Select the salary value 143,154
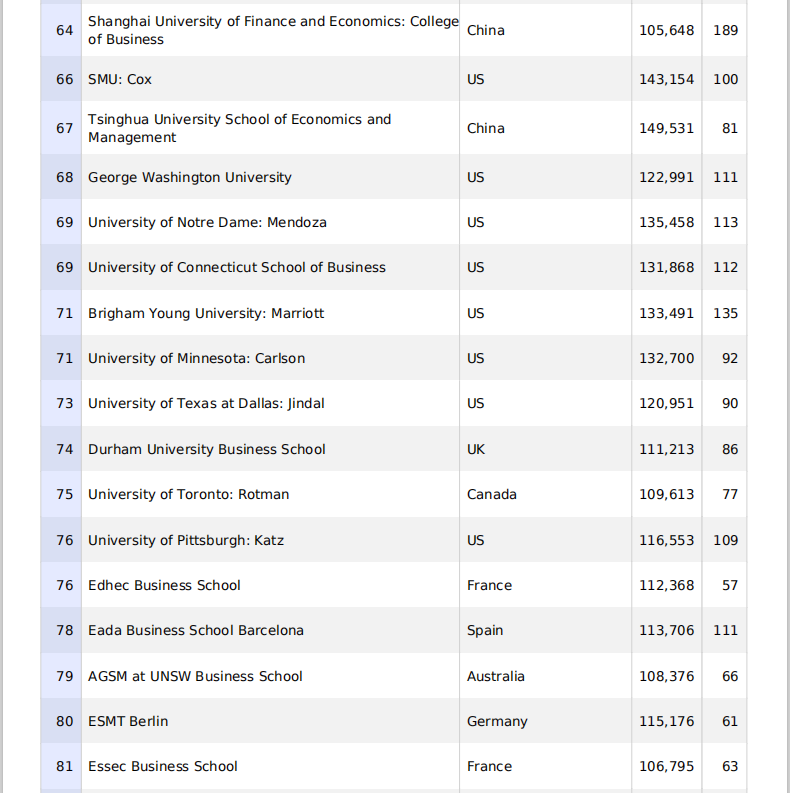Viewport: 790px width, 793px height. coord(666,79)
